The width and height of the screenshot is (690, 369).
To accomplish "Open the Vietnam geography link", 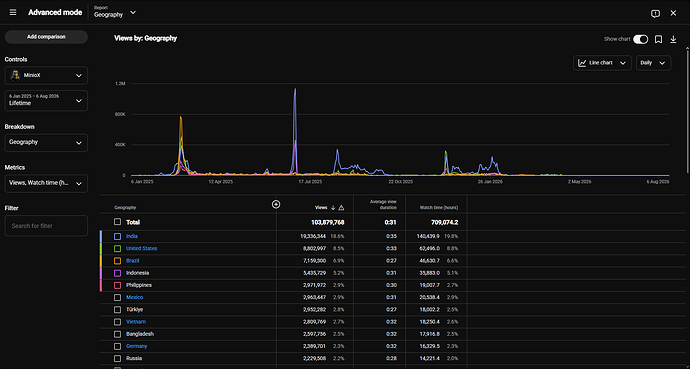I will (136, 322).
